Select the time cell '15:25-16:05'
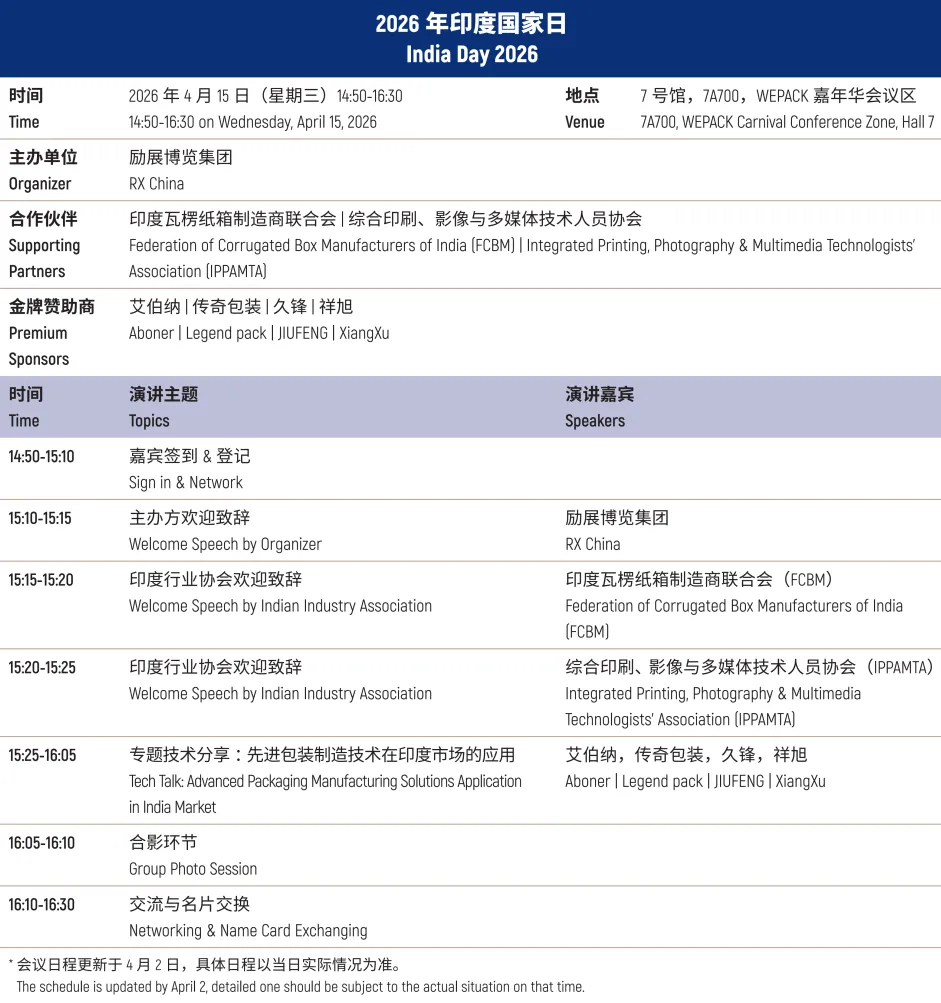The width and height of the screenshot is (941, 1003). click(x=42, y=755)
